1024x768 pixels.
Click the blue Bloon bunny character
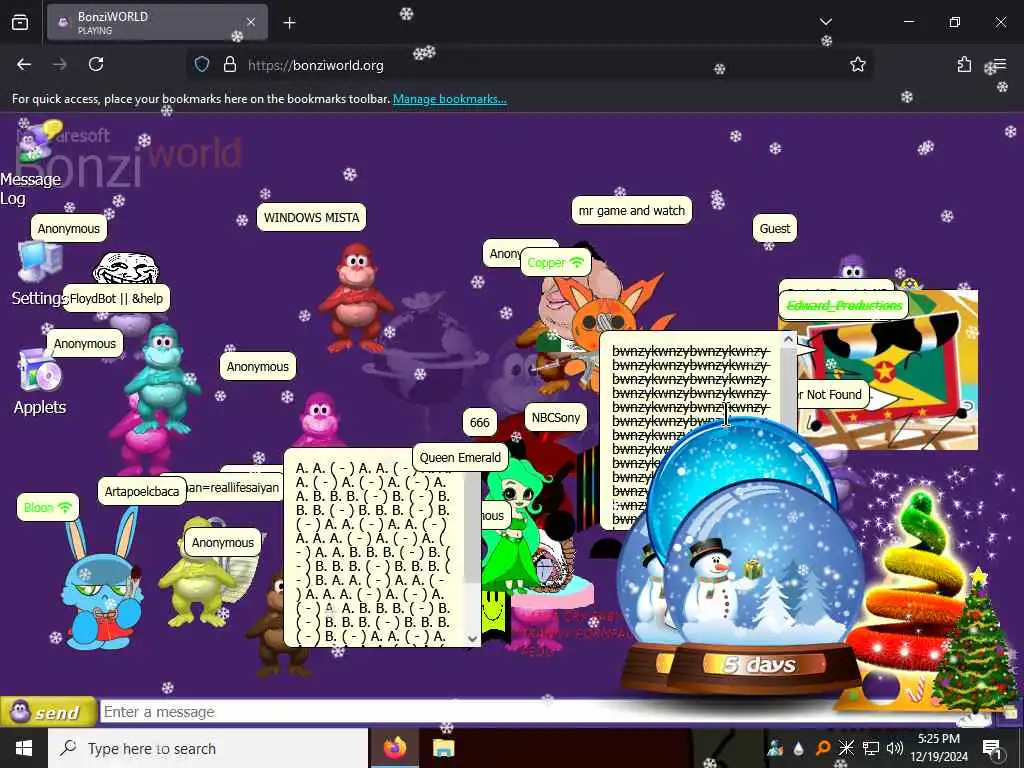point(102,581)
